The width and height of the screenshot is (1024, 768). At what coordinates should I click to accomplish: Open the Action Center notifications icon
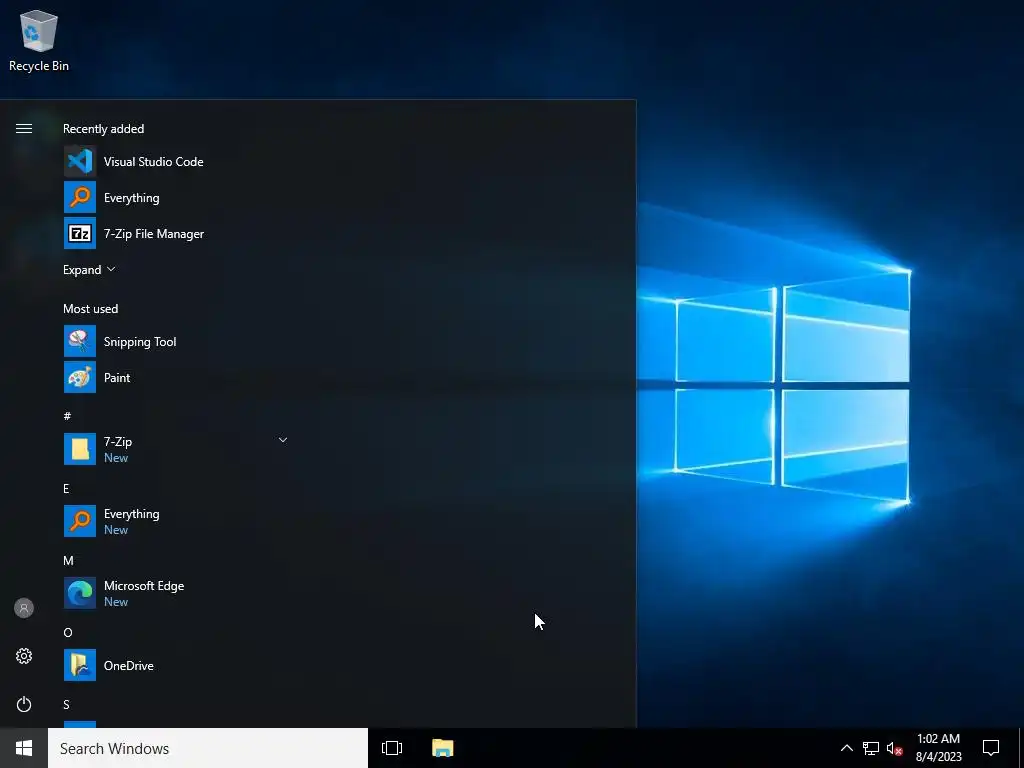(991, 748)
